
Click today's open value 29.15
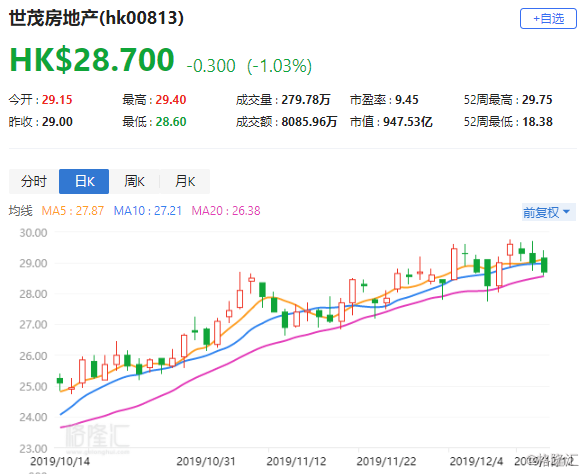click(57, 100)
